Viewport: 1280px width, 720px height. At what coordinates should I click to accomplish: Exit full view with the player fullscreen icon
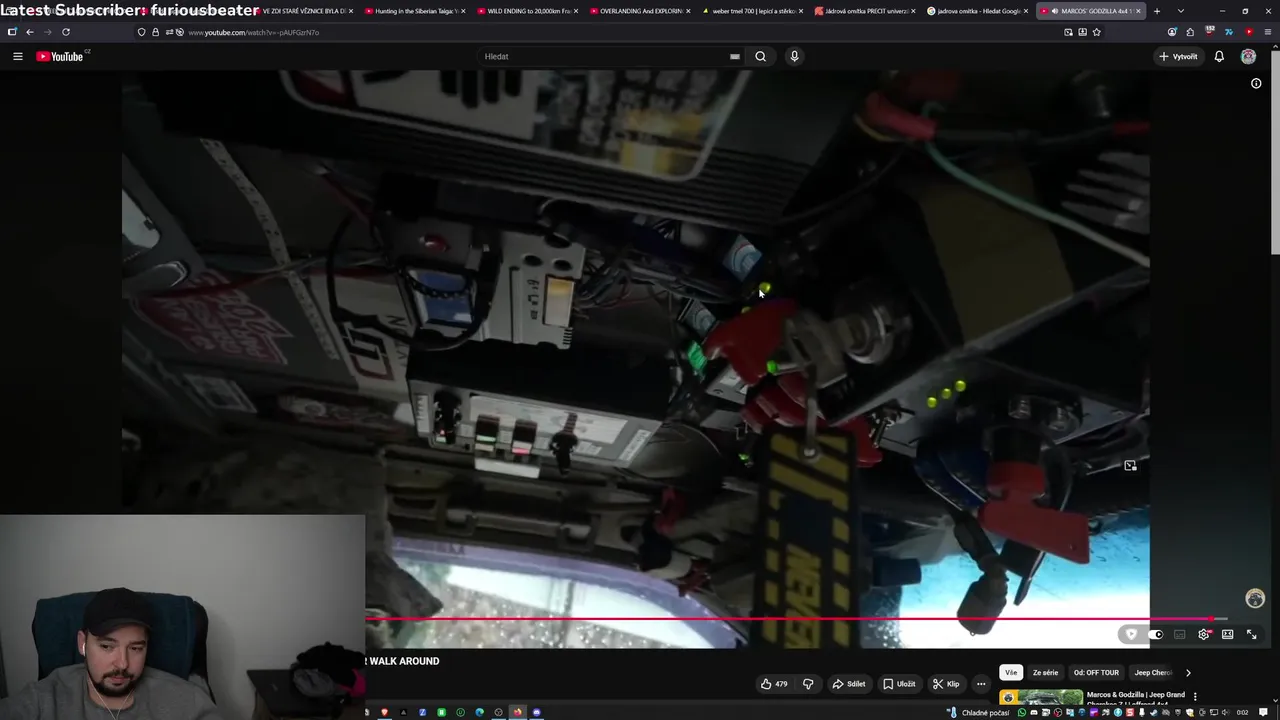1251,634
